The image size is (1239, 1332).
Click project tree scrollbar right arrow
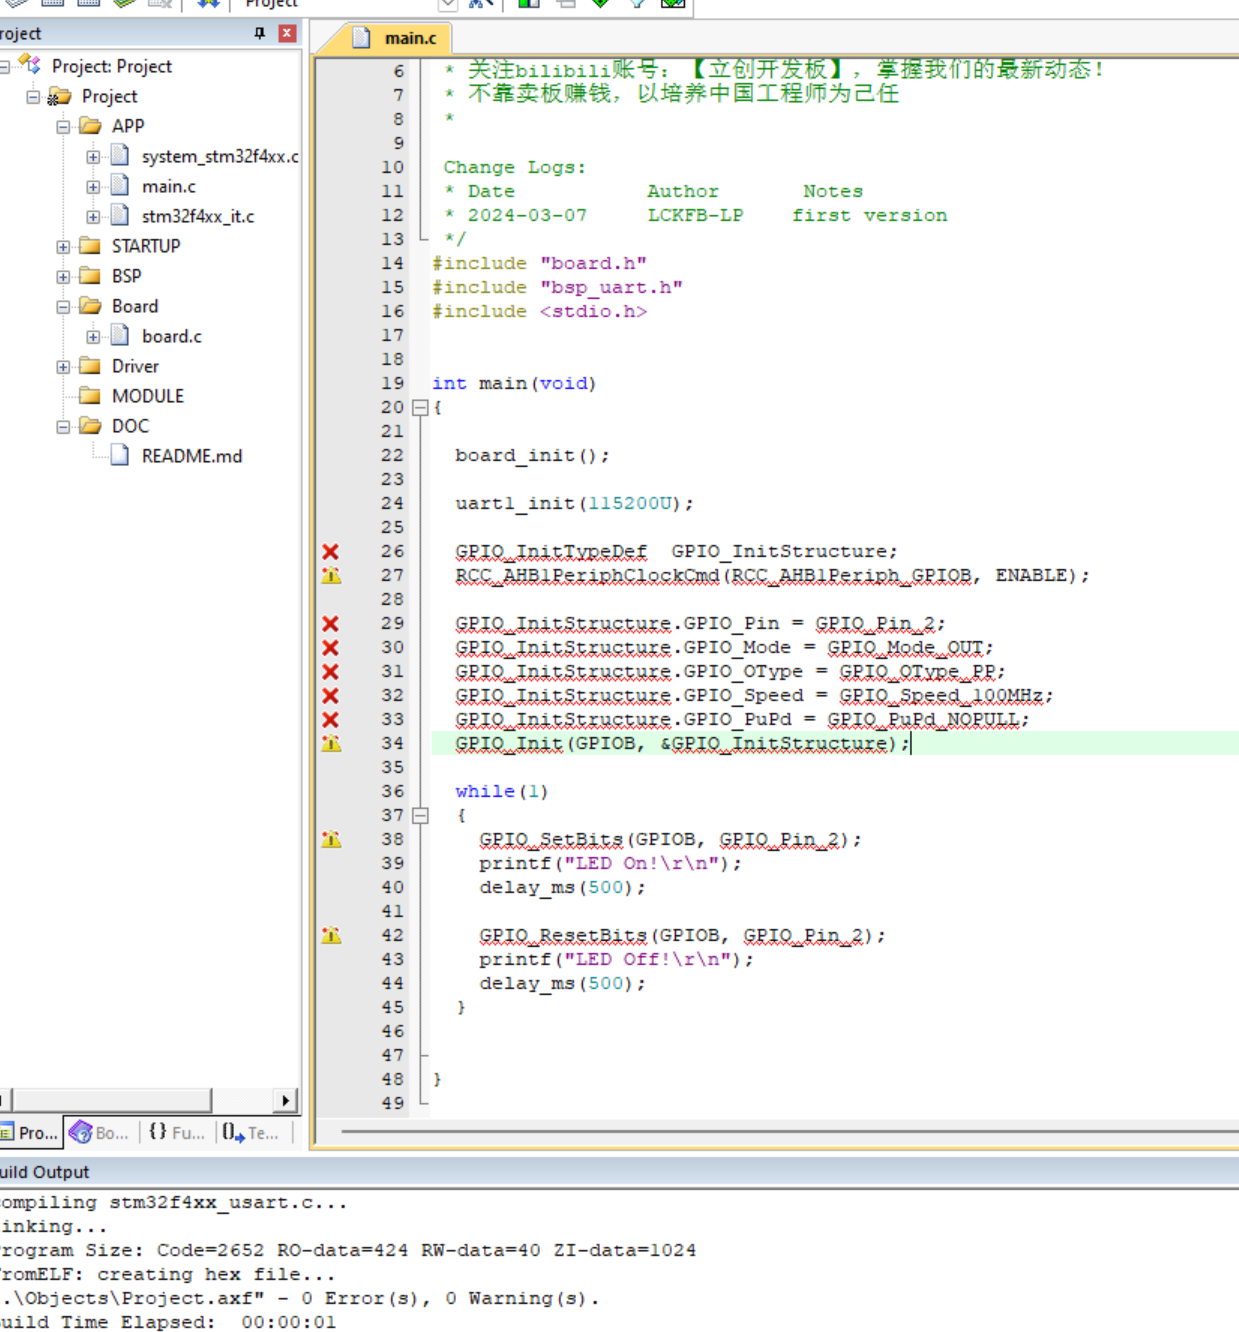point(286,1100)
